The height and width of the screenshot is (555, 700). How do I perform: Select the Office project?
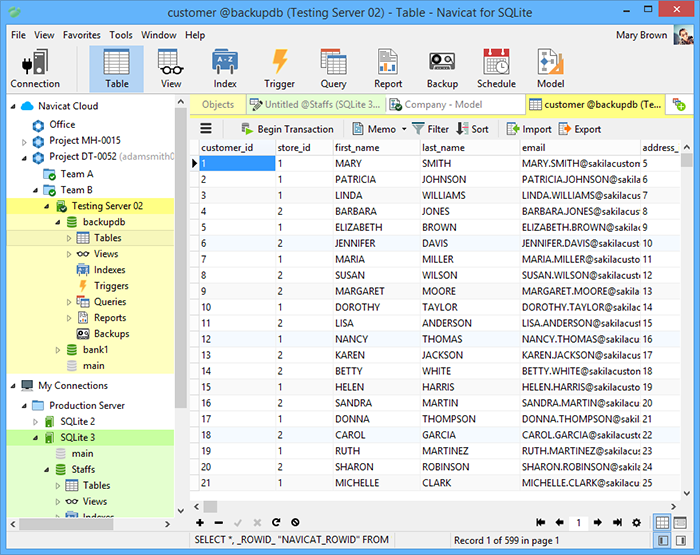pyautogui.click(x=62, y=125)
